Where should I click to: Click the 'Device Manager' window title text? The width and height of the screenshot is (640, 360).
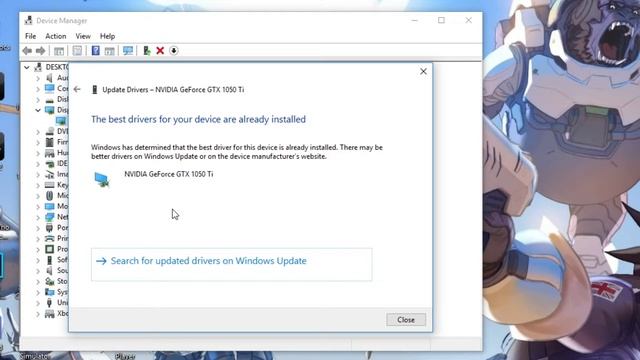coord(62,20)
